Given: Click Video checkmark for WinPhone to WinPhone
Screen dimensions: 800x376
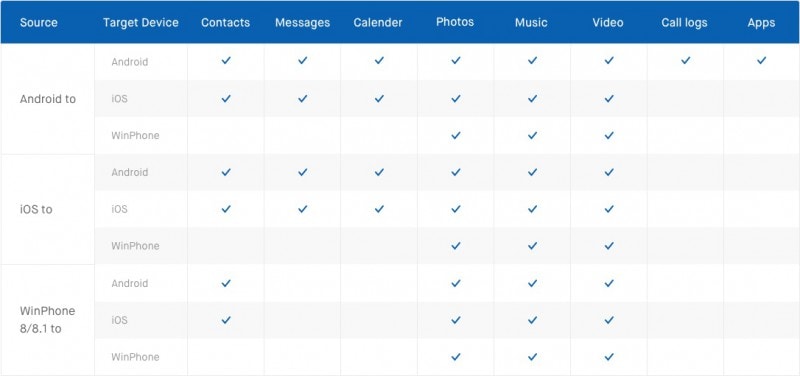Looking at the screenshot, I should tap(609, 357).
